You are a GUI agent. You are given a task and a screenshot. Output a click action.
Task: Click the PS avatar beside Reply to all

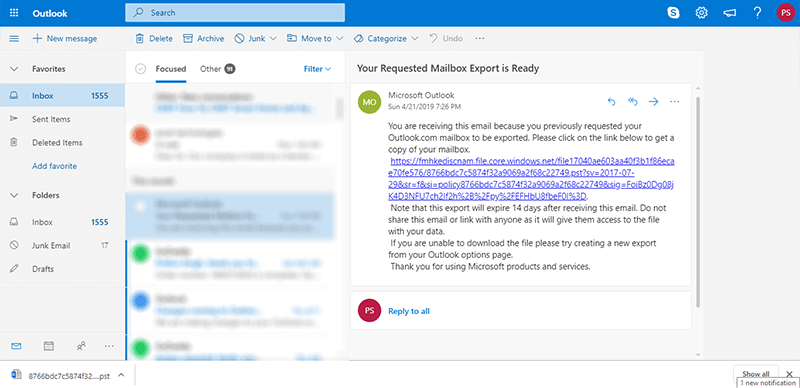coord(369,311)
